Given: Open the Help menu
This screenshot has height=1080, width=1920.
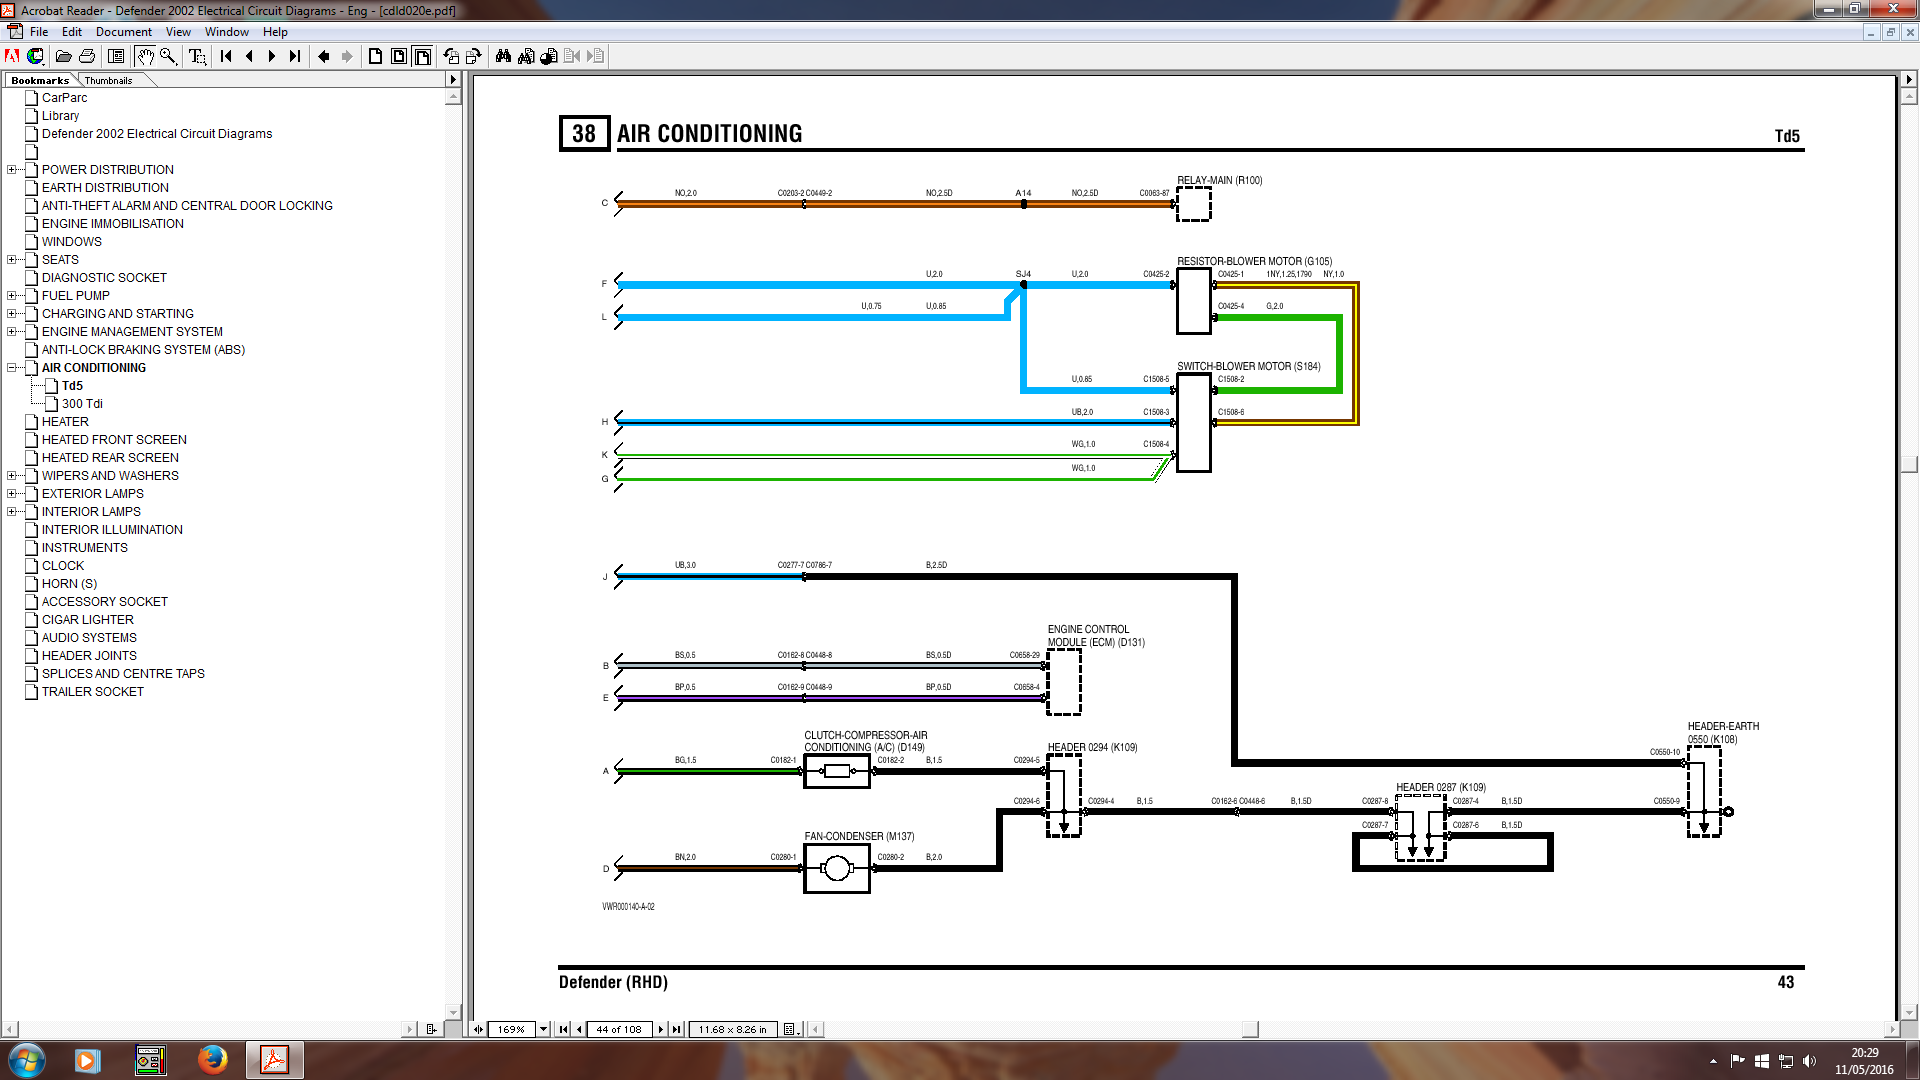Looking at the screenshot, I should [275, 32].
